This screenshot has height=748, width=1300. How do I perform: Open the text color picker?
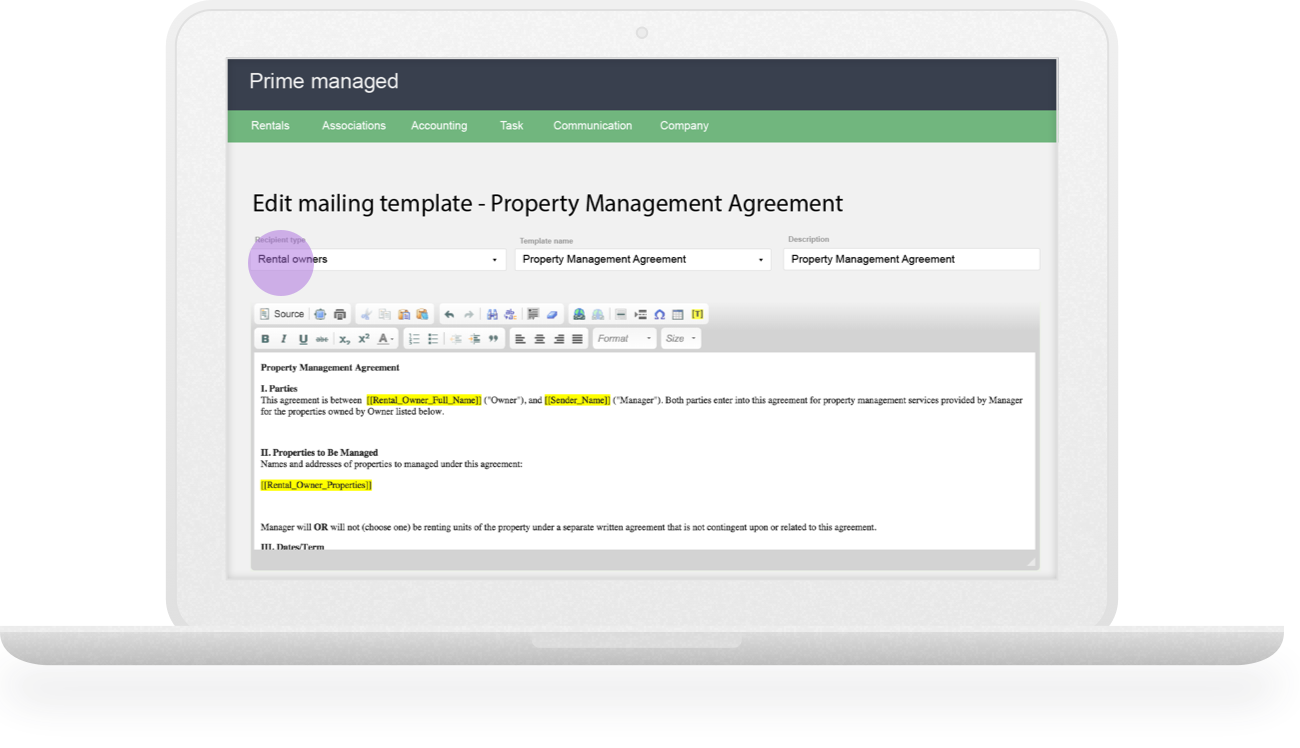tap(385, 338)
